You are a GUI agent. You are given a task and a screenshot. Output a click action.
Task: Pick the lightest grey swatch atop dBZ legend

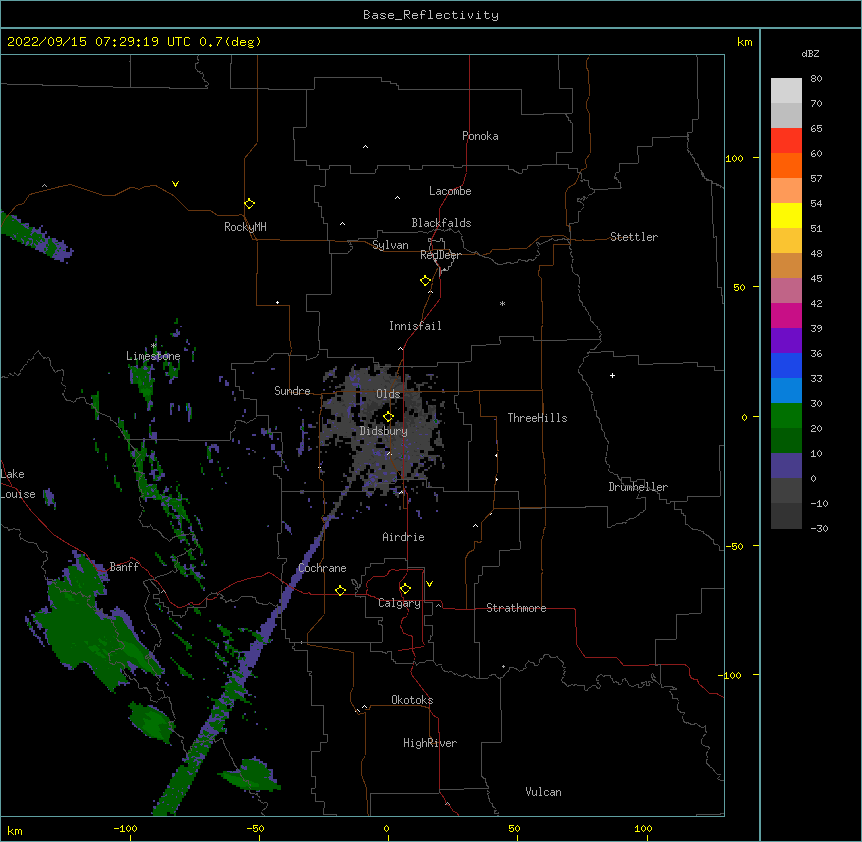pyautogui.click(x=786, y=90)
